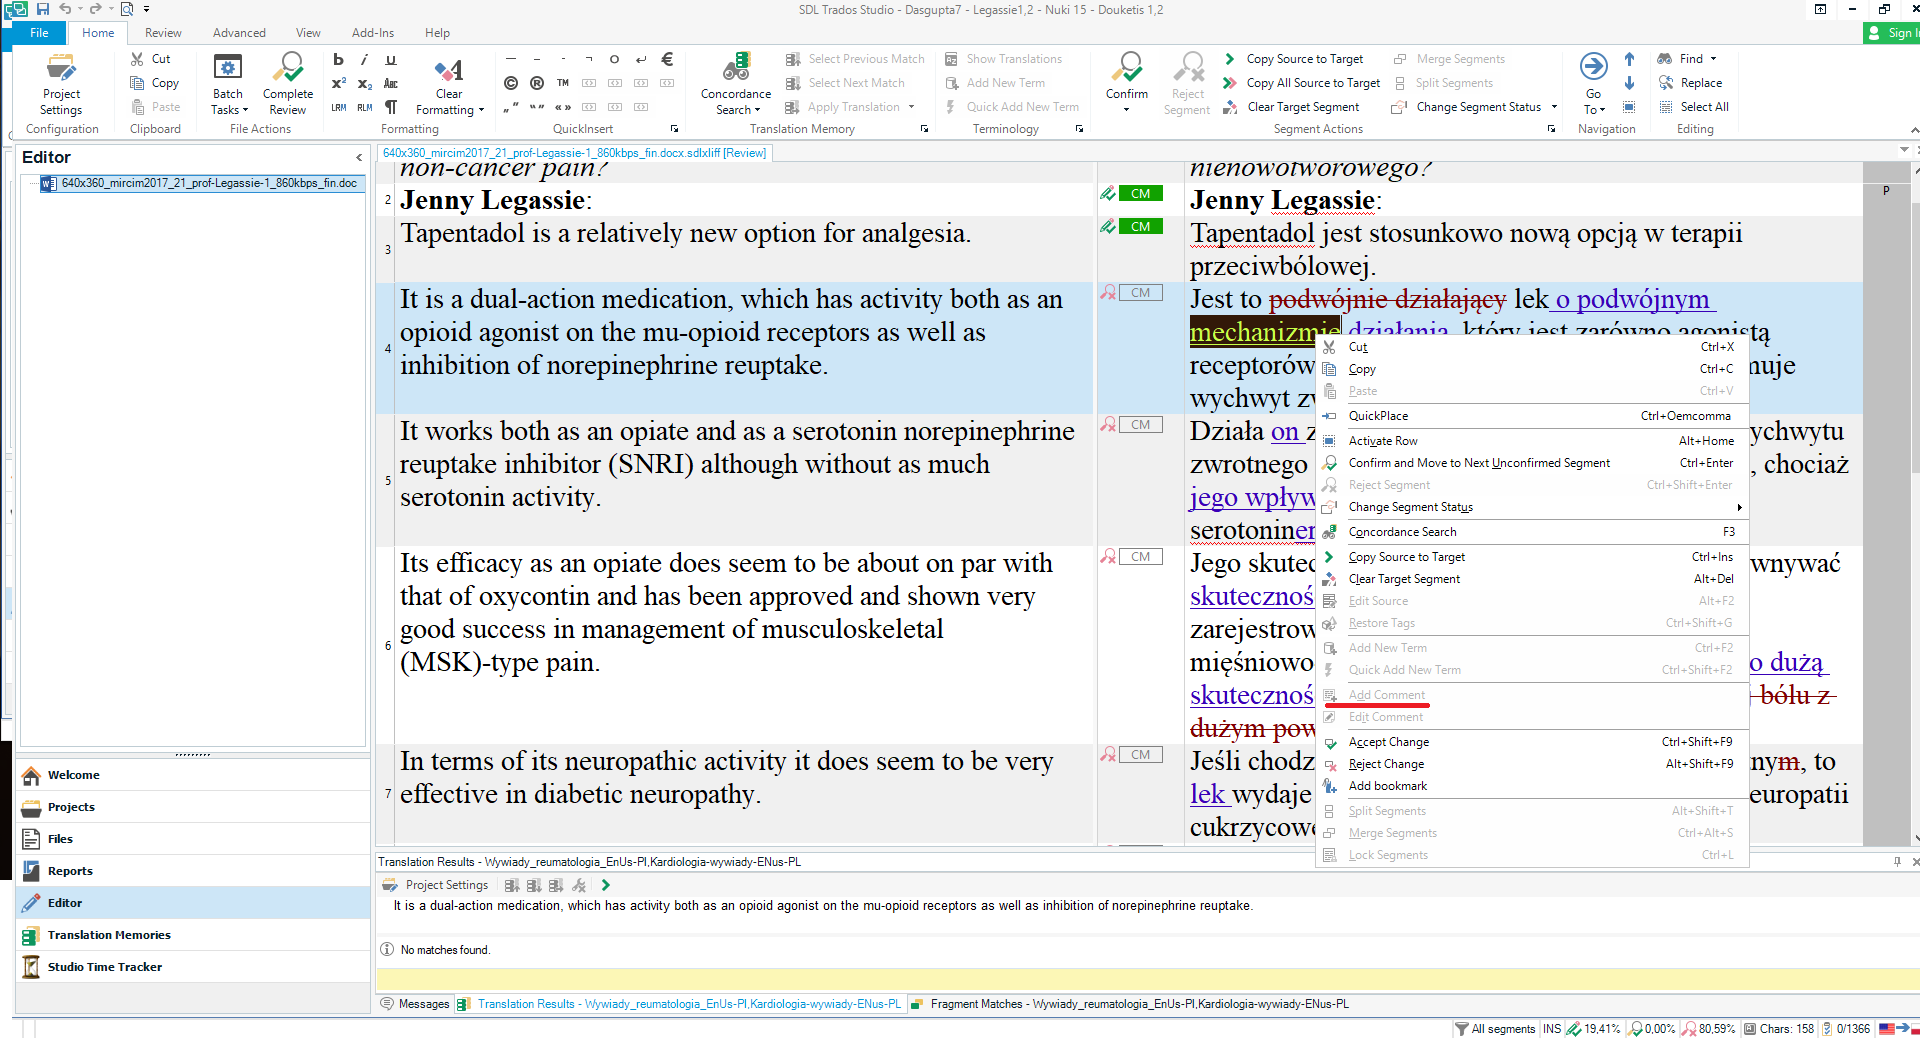The height and width of the screenshot is (1038, 1920).
Task: Click the All segments display filter in status bar
Action: click(x=1495, y=1028)
